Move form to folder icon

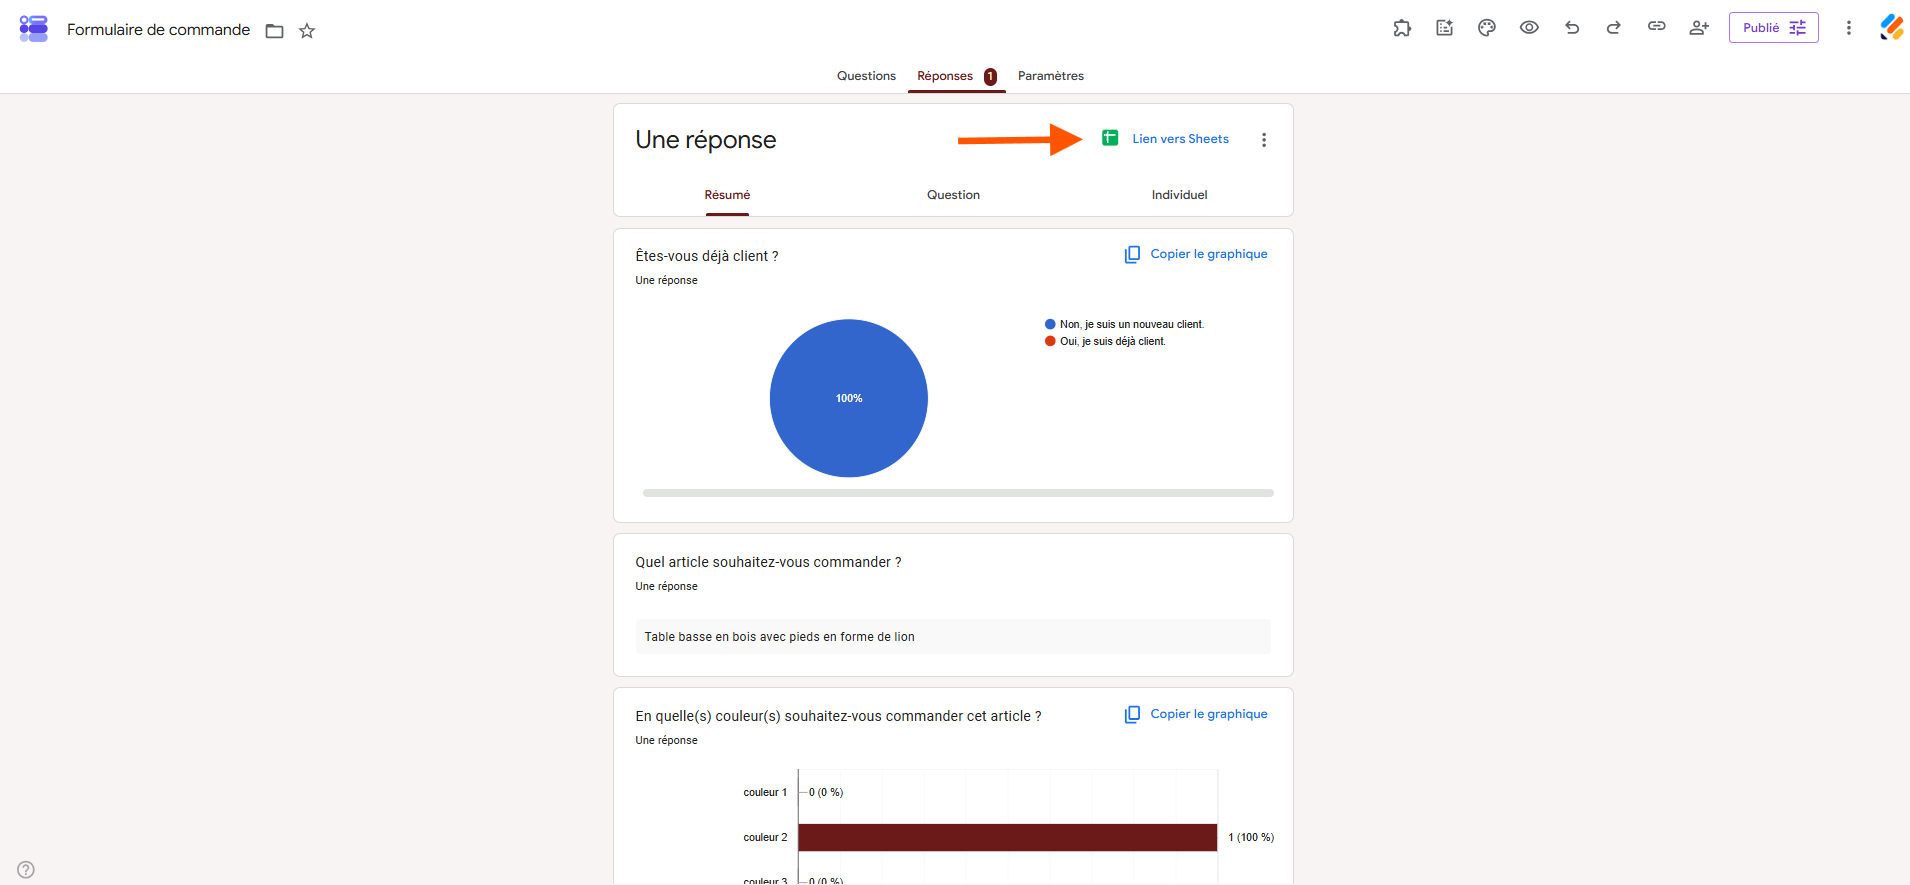pyautogui.click(x=274, y=31)
